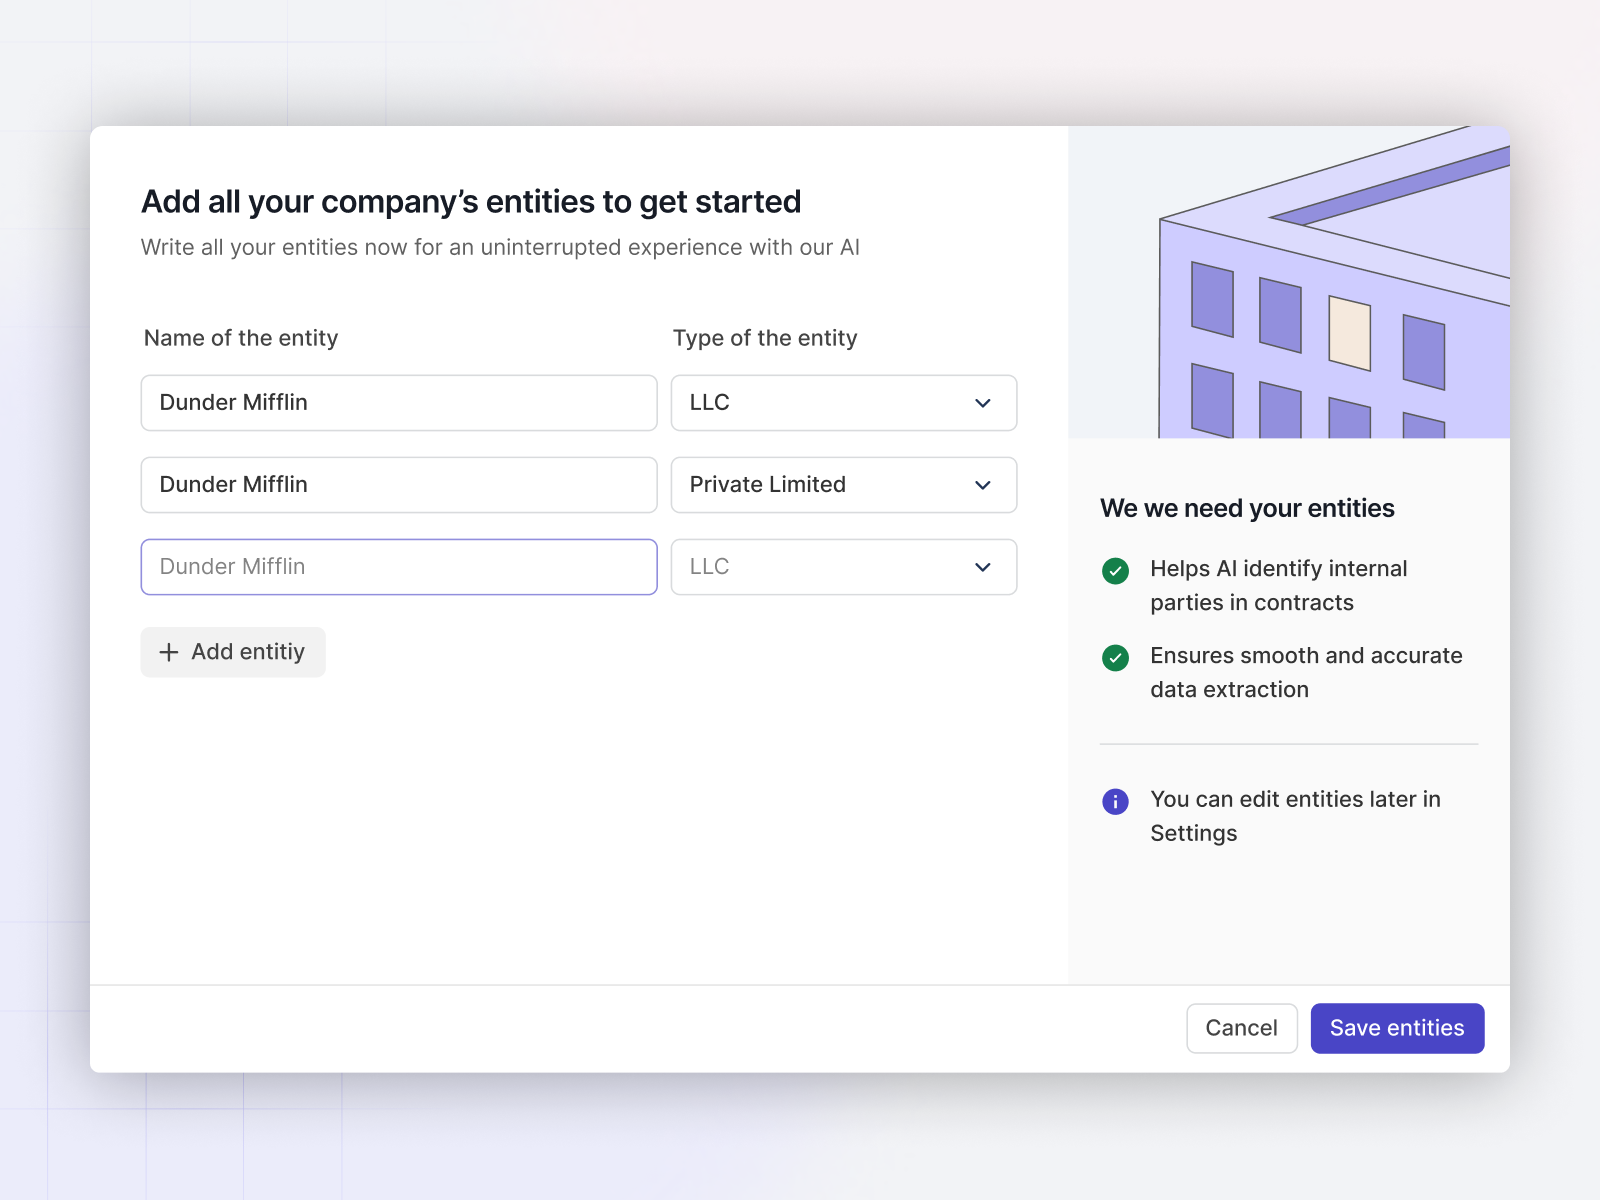
Task: Click the chevron on the Private Limited selector
Action: (x=981, y=485)
